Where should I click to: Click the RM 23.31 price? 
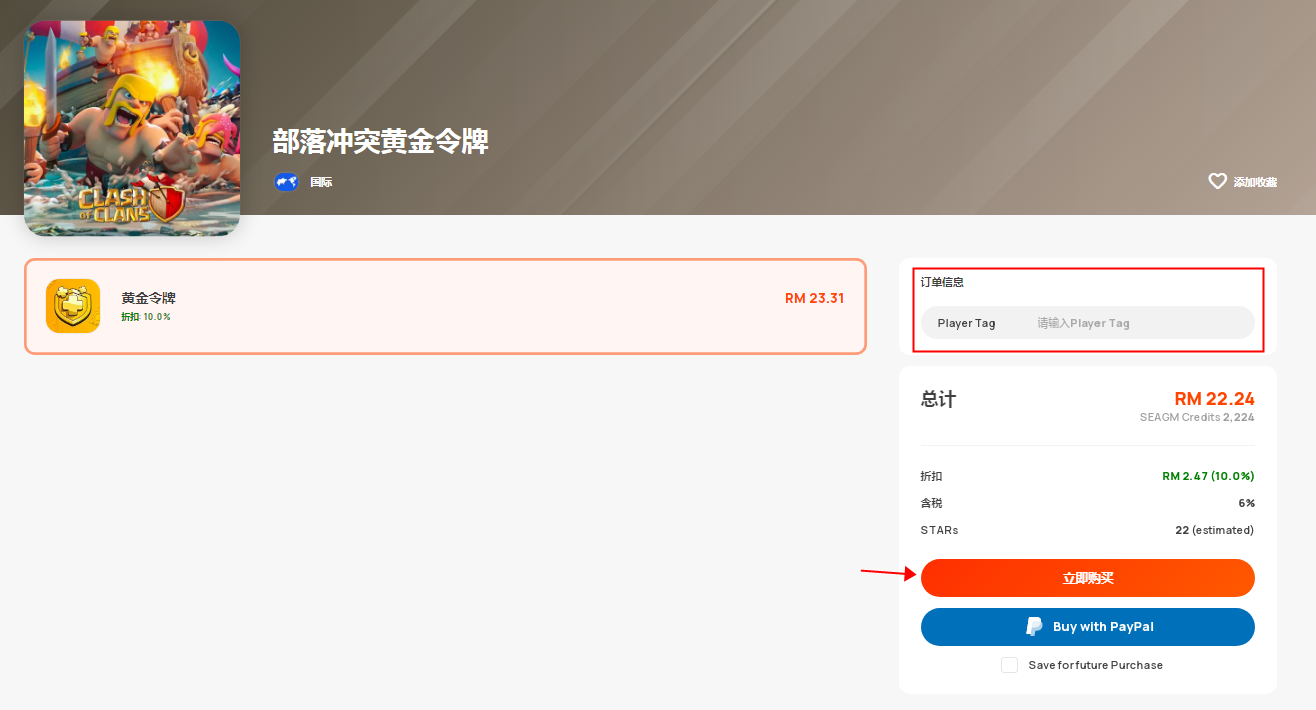click(x=814, y=298)
